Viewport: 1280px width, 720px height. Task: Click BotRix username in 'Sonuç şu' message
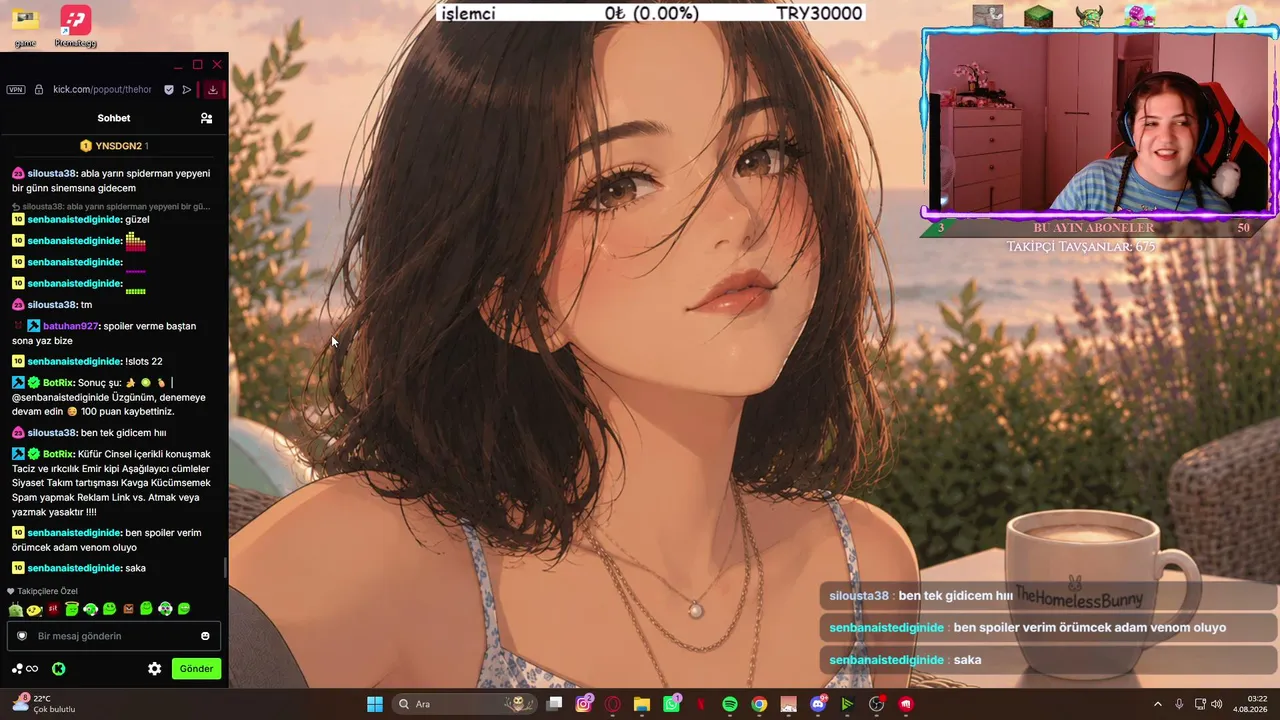[x=58, y=383]
